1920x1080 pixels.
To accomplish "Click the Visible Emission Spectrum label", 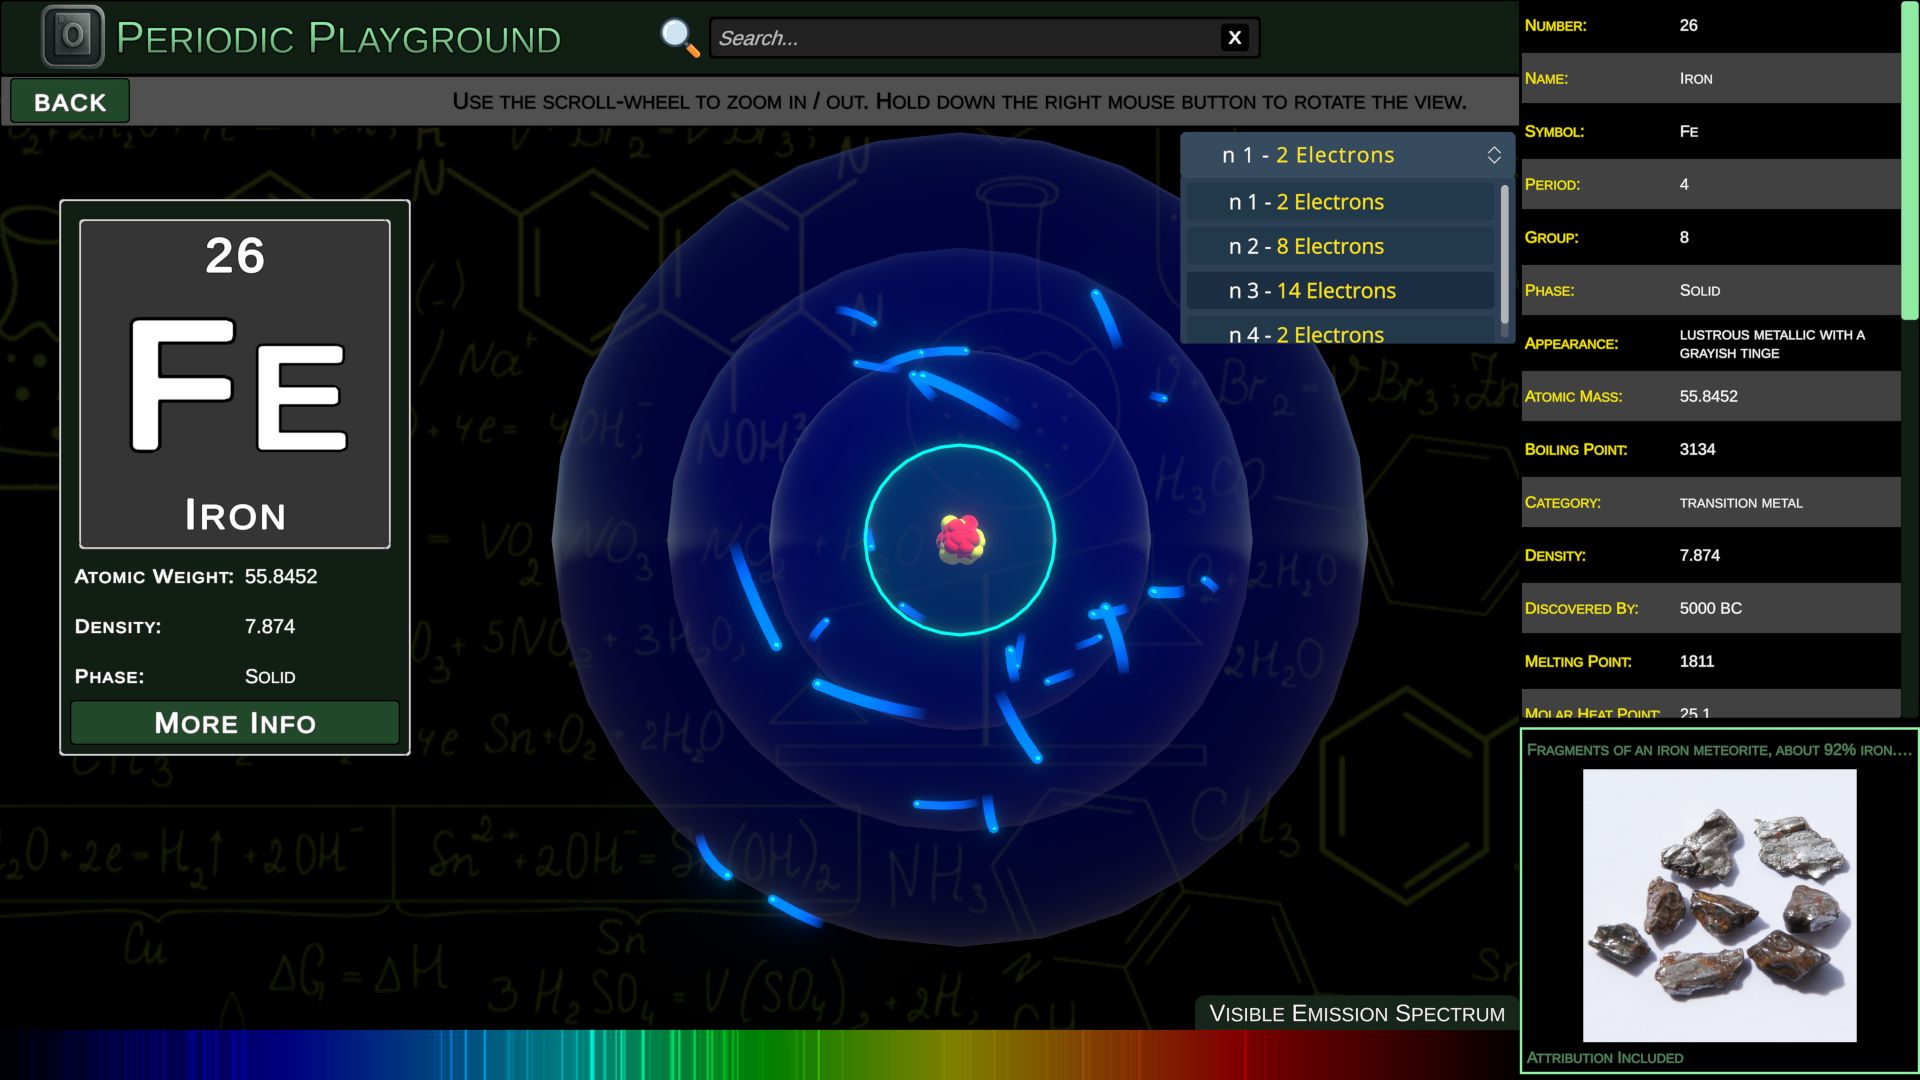I will [x=1357, y=1014].
